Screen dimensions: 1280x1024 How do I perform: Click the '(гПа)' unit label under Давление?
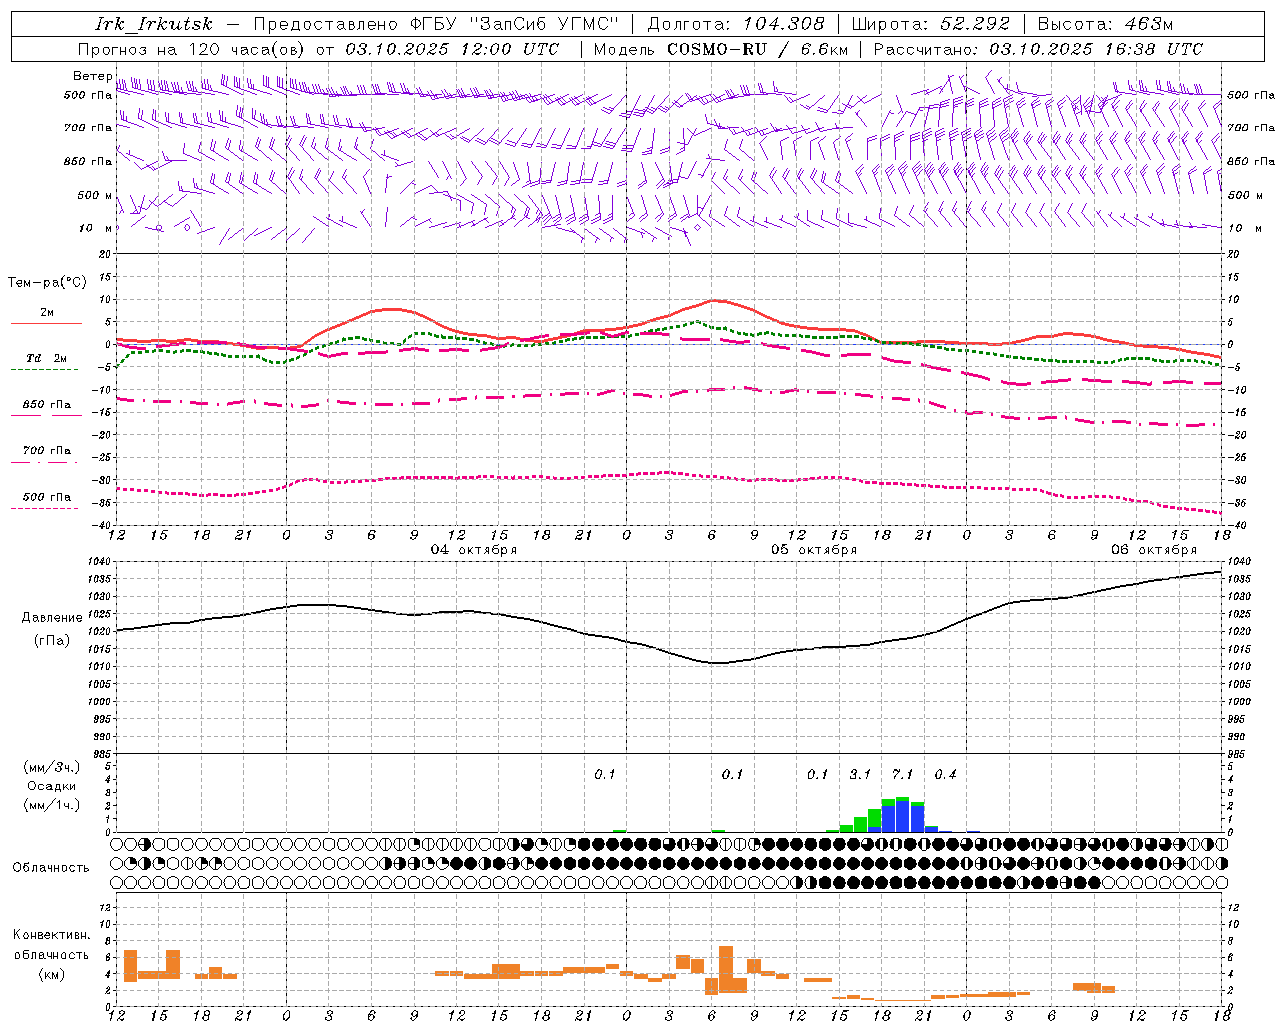pos(52,640)
